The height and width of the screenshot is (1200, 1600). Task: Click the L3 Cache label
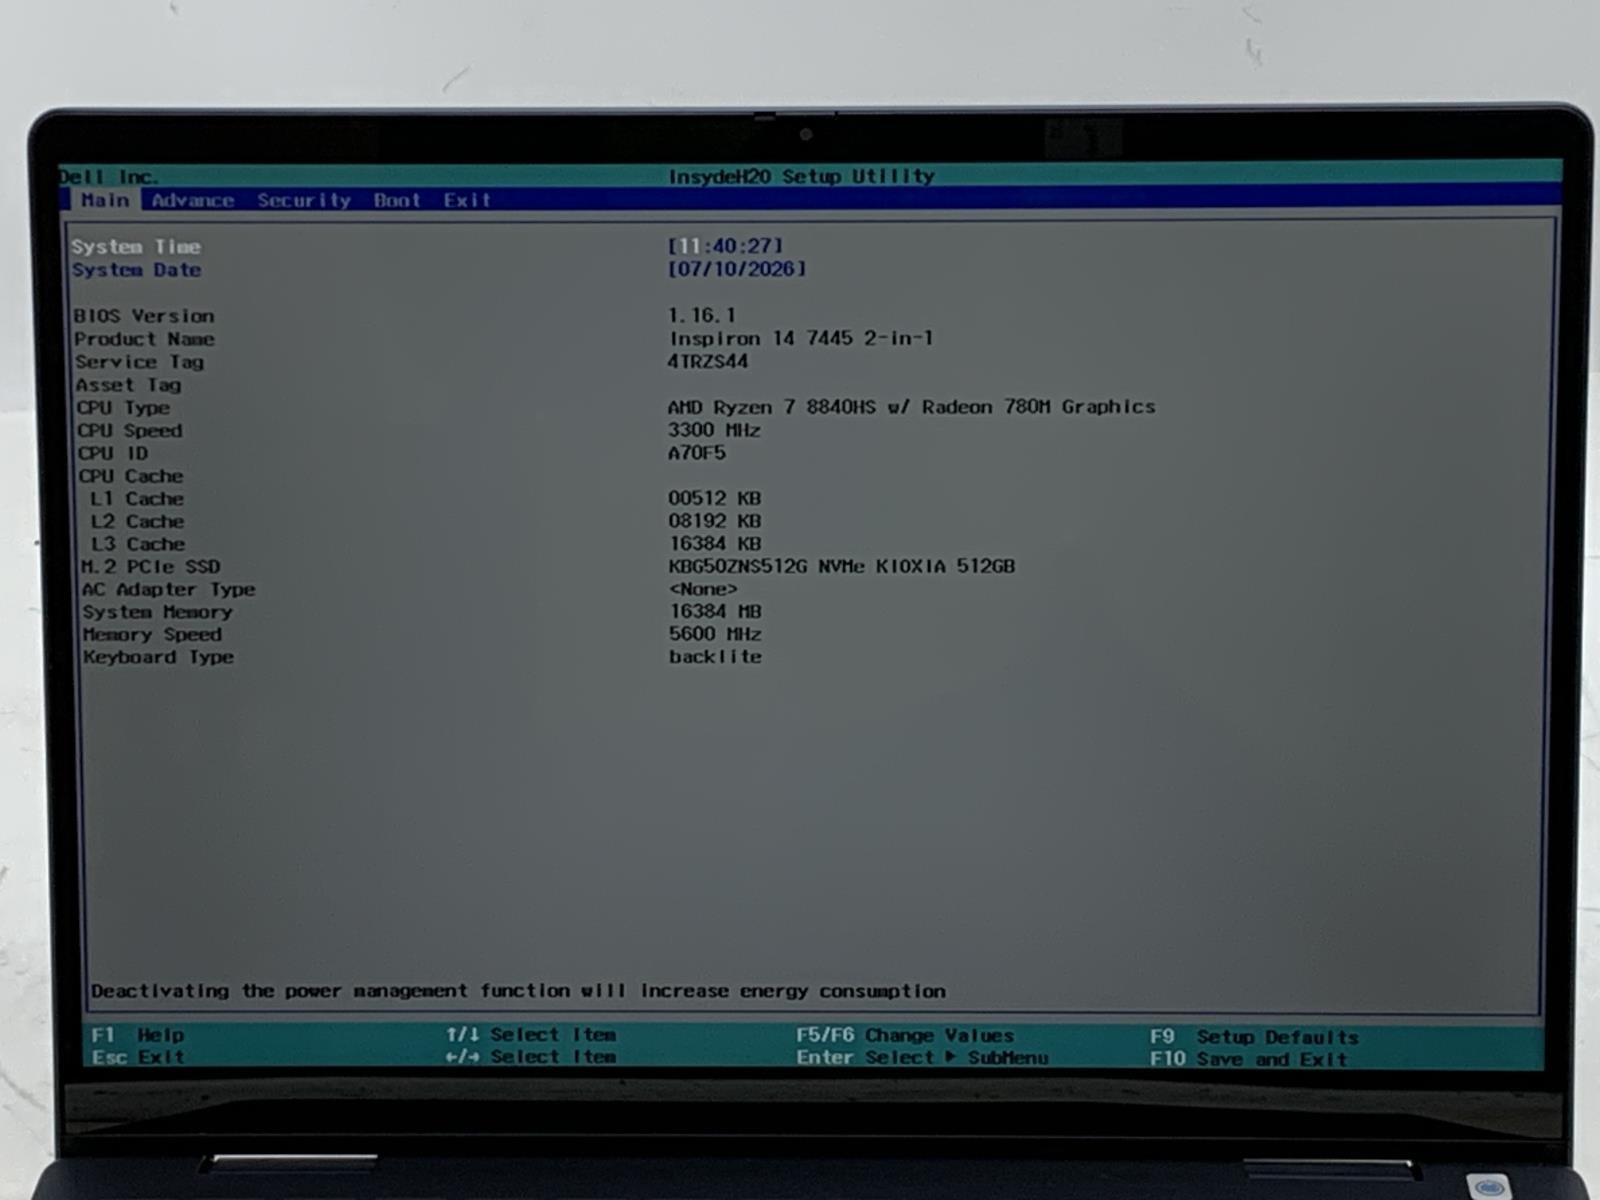pyautogui.click(x=138, y=545)
